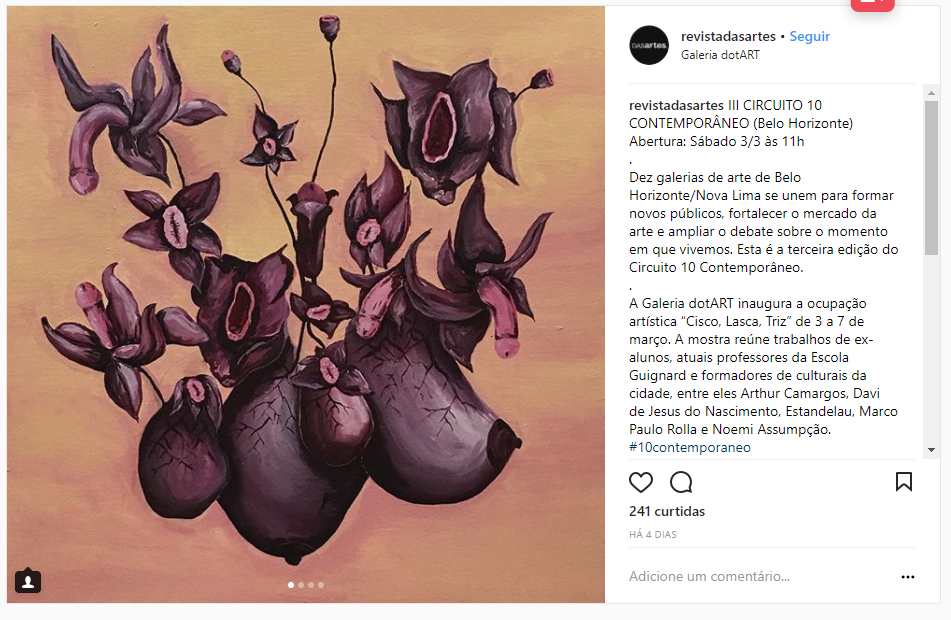Click the caption scrollbar down arrow
The height and width of the screenshot is (620, 951).
[x=931, y=450]
